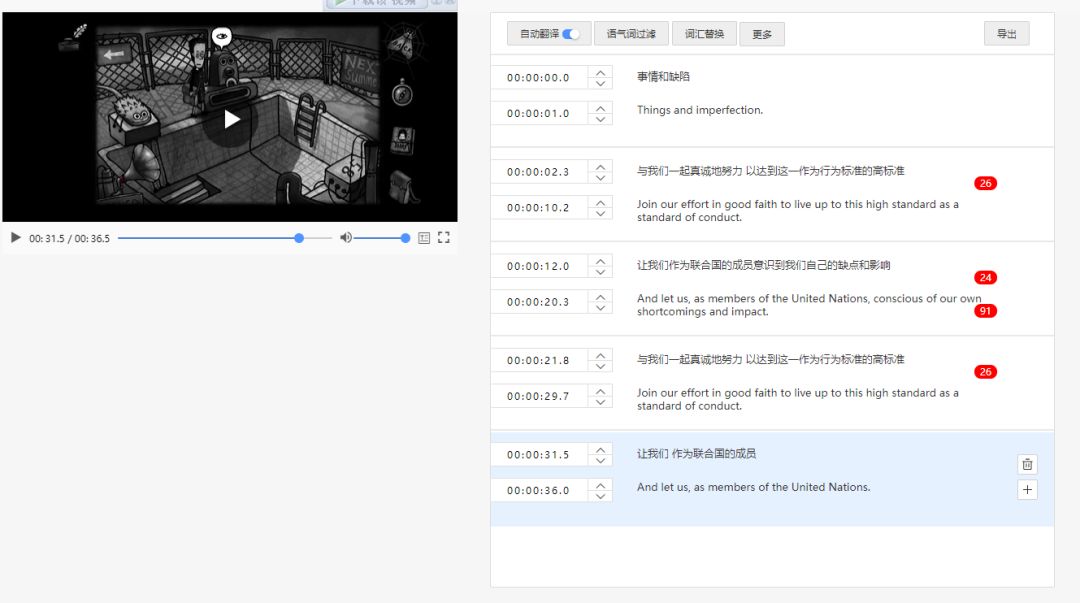Decrease the 00:00:10.2 time
The width and height of the screenshot is (1080, 603).
601,214
